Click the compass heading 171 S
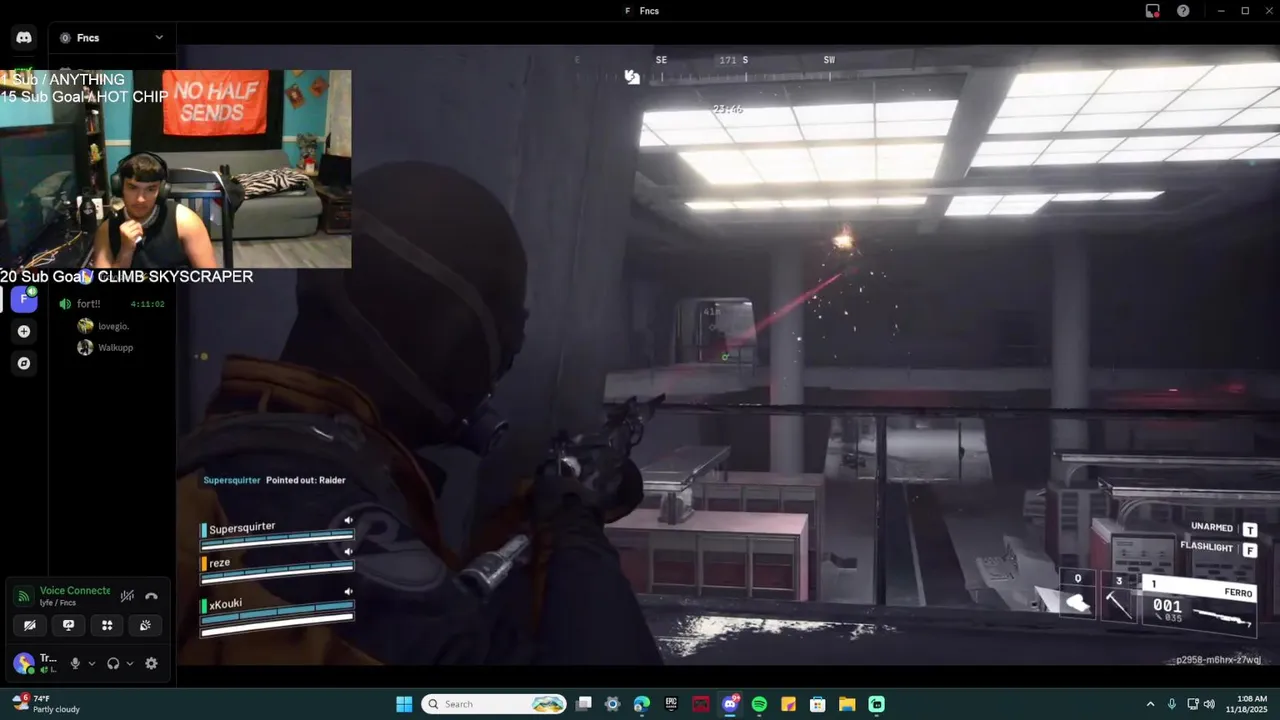Image resolution: width=1280 pixels, height=720 pixels. tap(733, 60)
